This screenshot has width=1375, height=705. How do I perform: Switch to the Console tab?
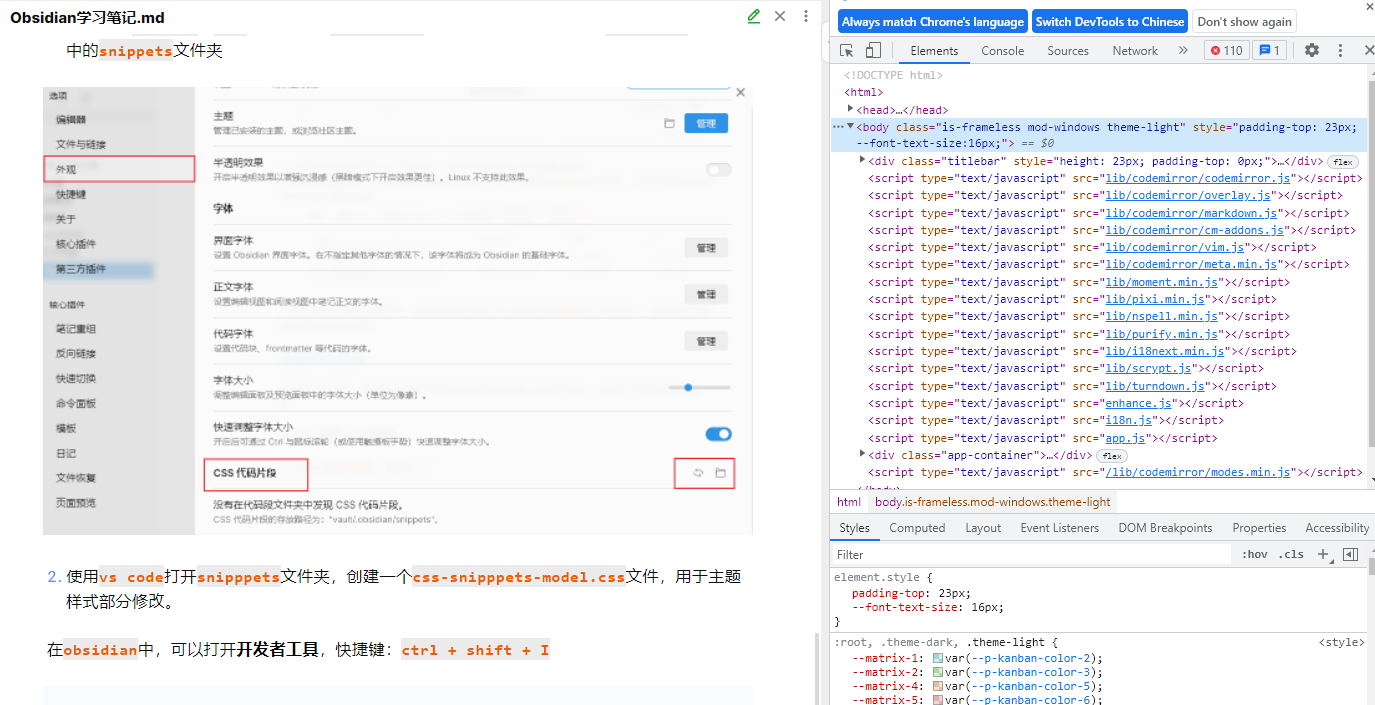[1002, 51]
